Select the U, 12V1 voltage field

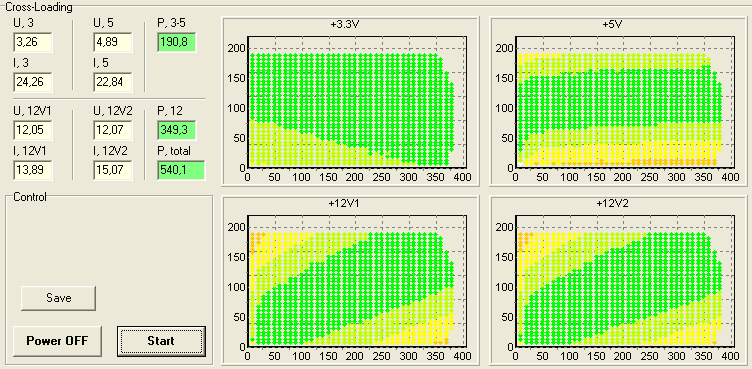(33, 131)
